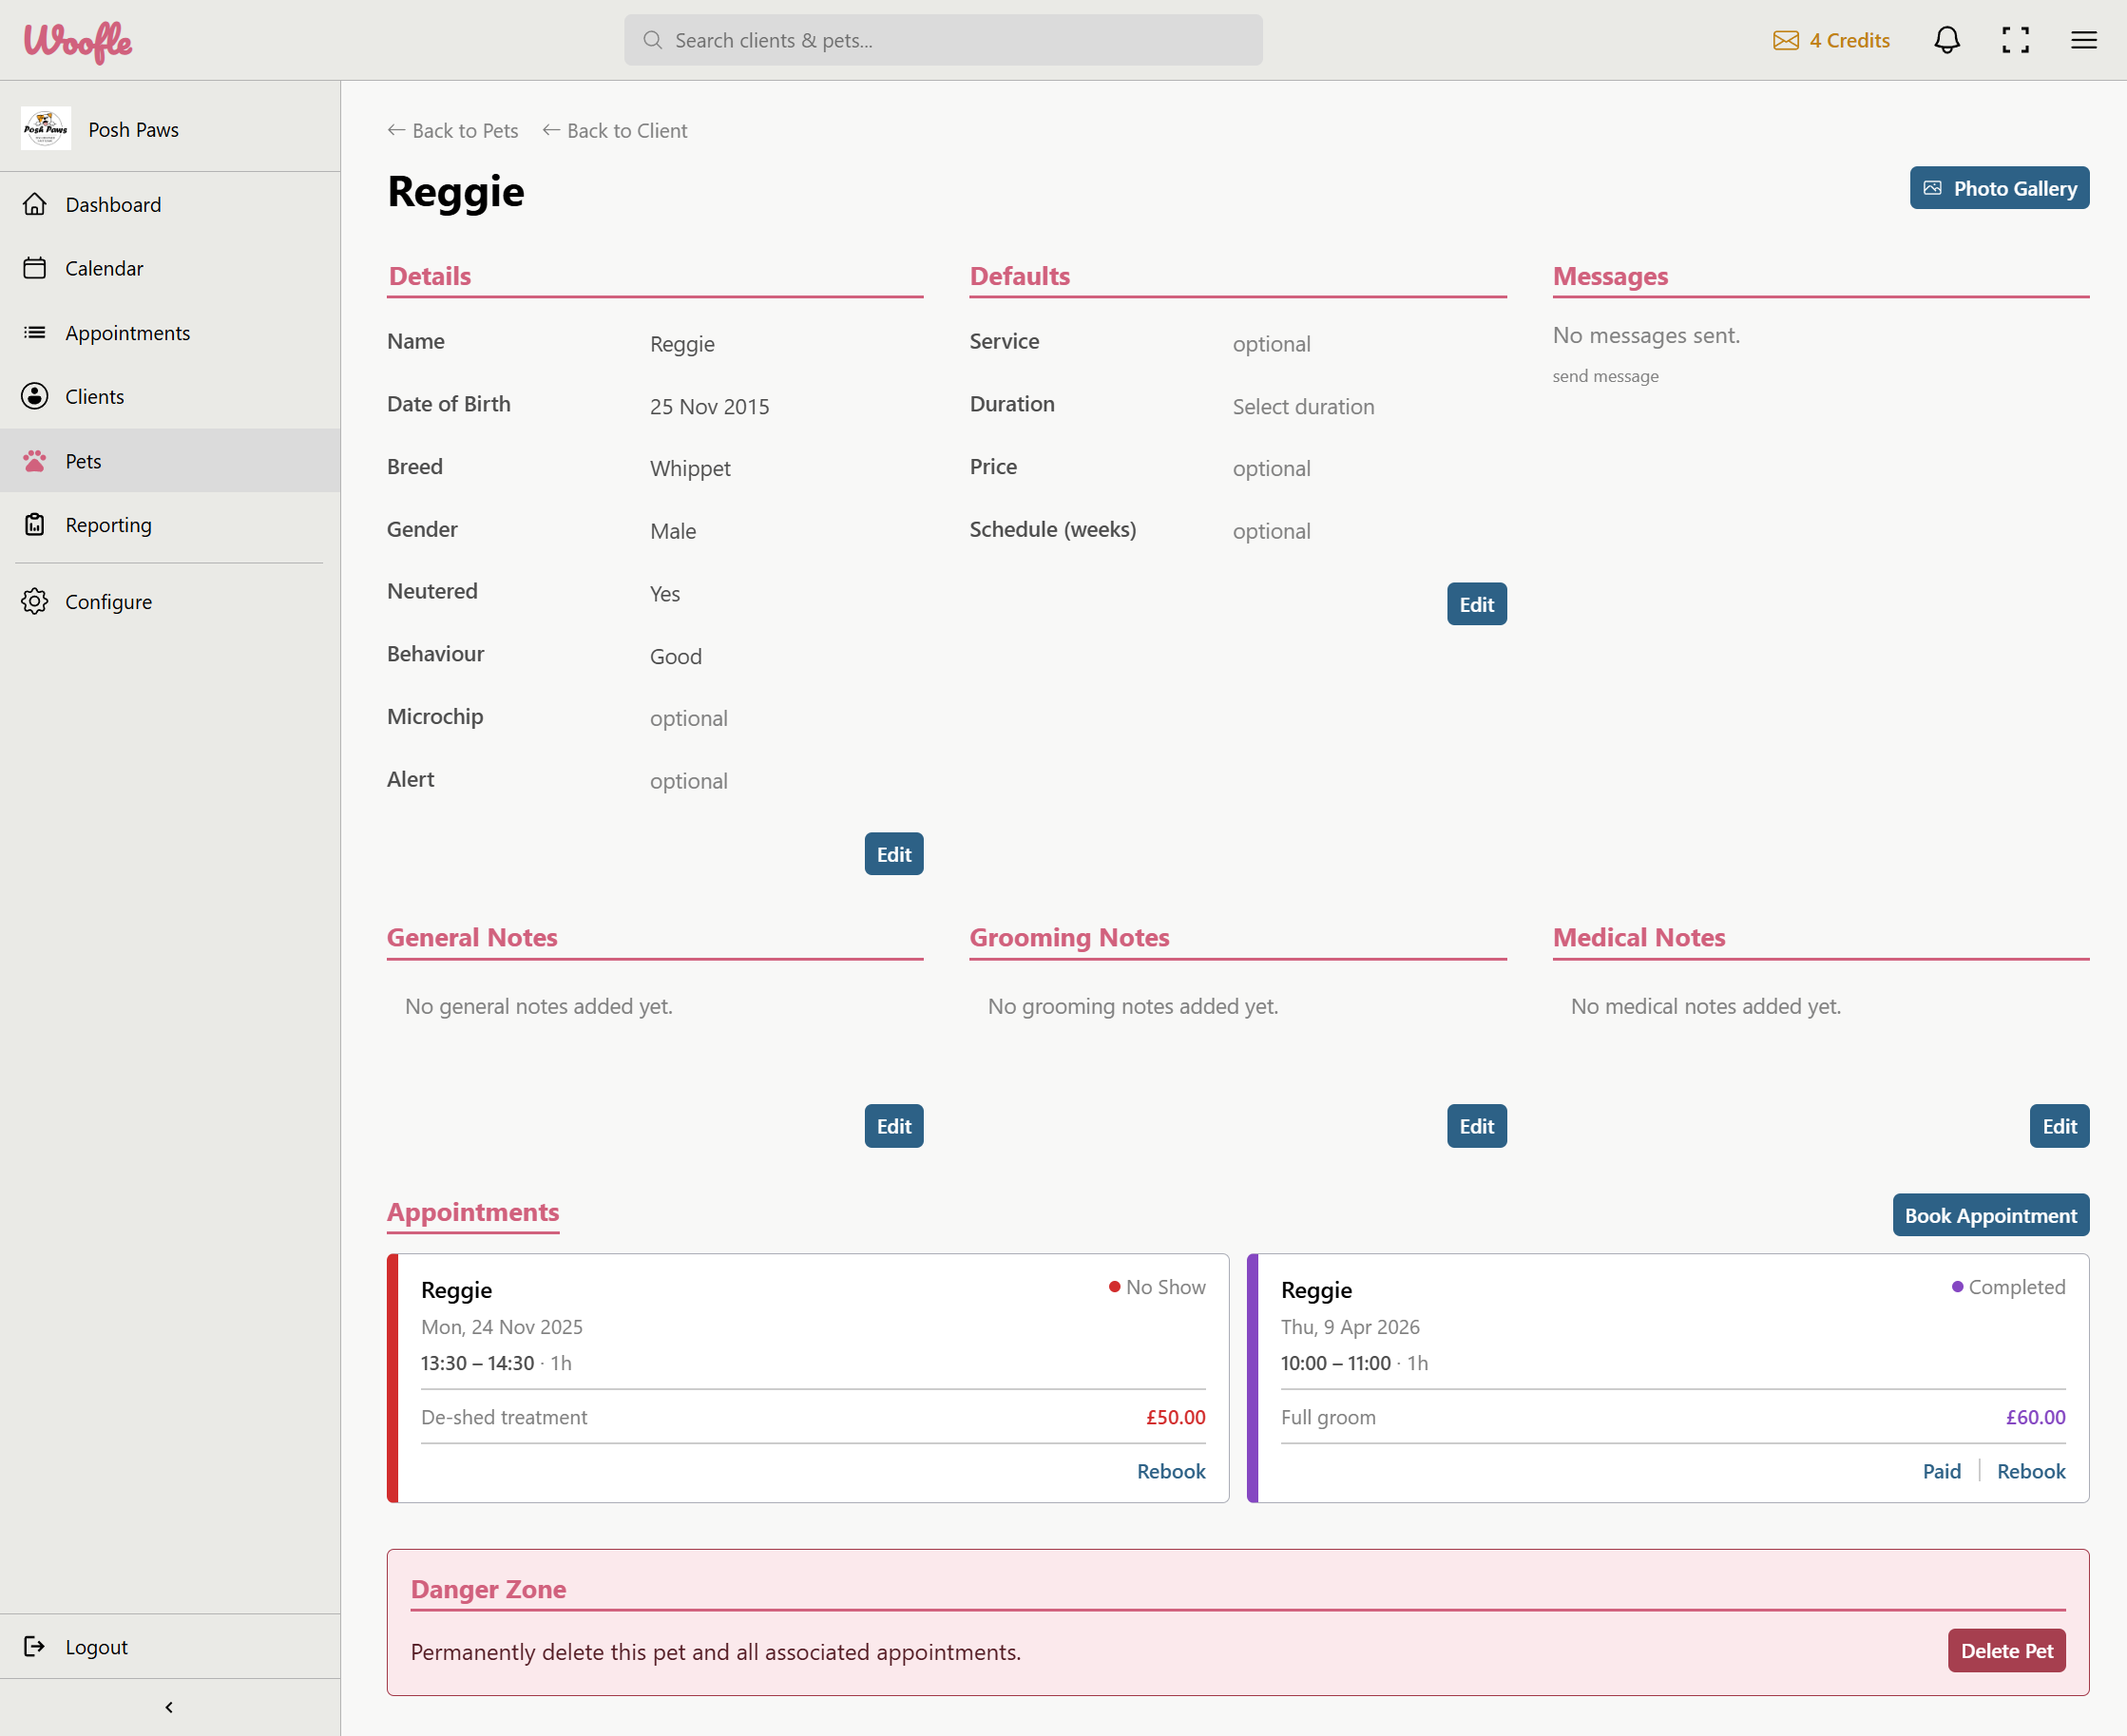This screenshot has width=2127, height=1736.
Task: Toggle fullscreen mode icon
Action: click(2015, 40)
